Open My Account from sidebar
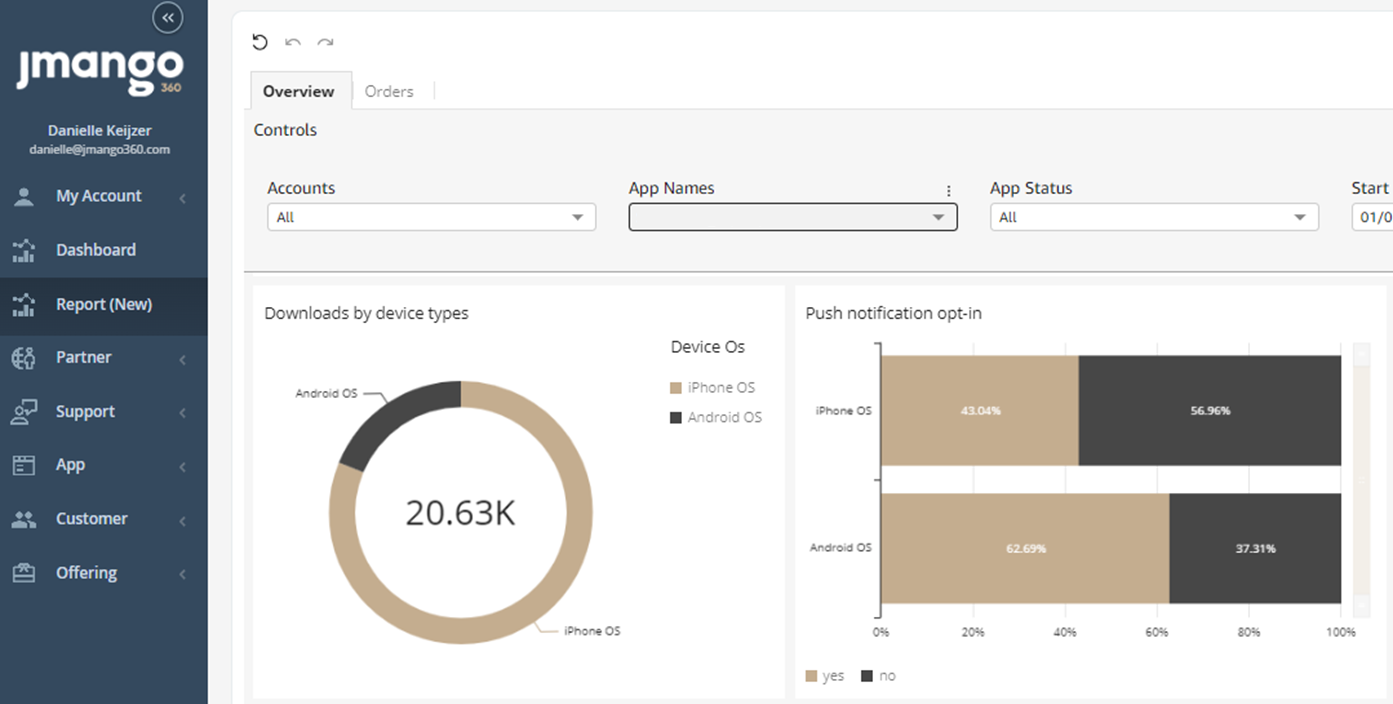Viewport: 1393px width, 704px height. pos(98,196)
